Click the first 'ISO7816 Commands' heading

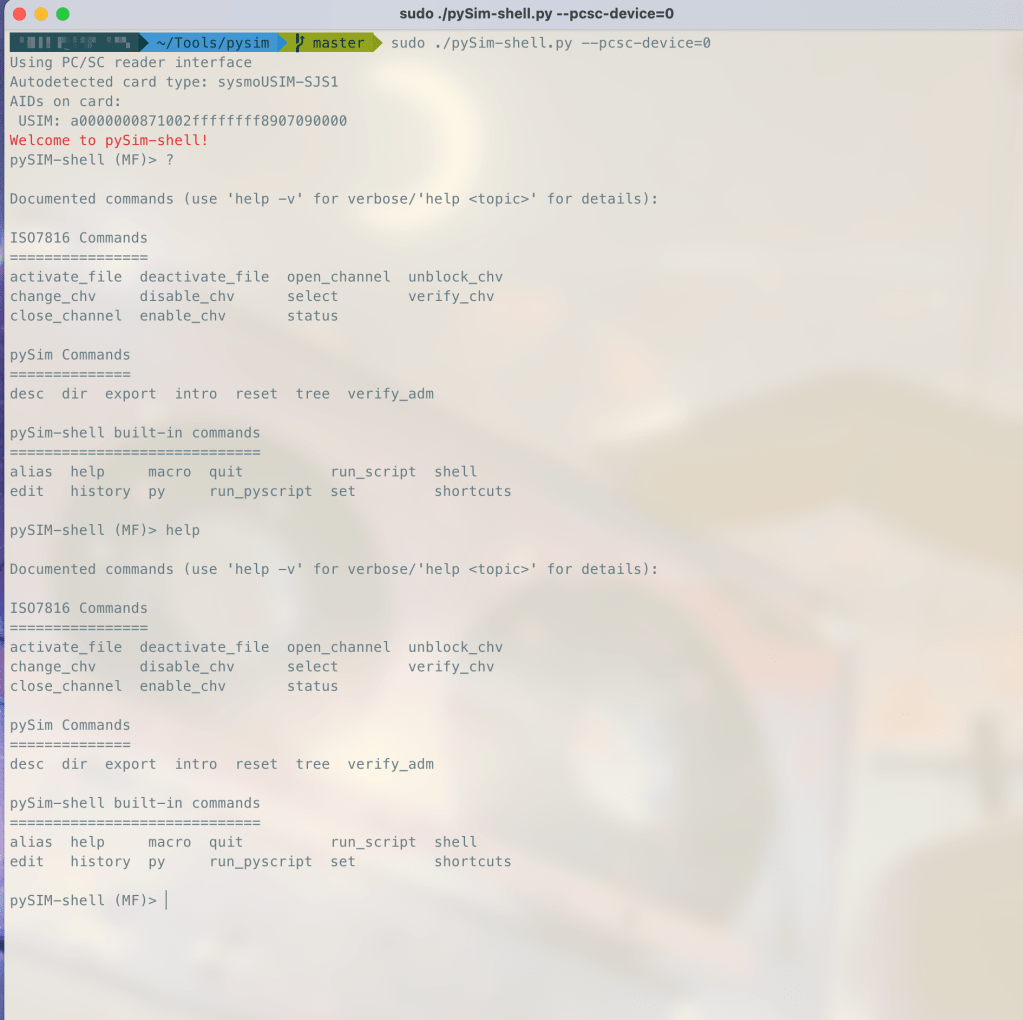(x=78, y=238)
